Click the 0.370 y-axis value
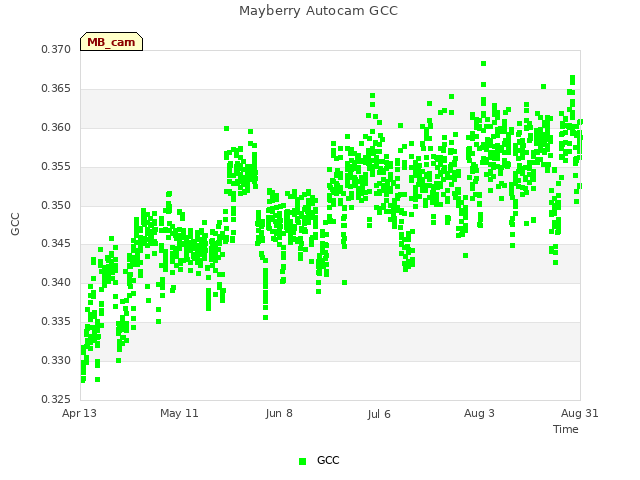The width and height of the screenshot is (640, 480). tap(56, 49)
